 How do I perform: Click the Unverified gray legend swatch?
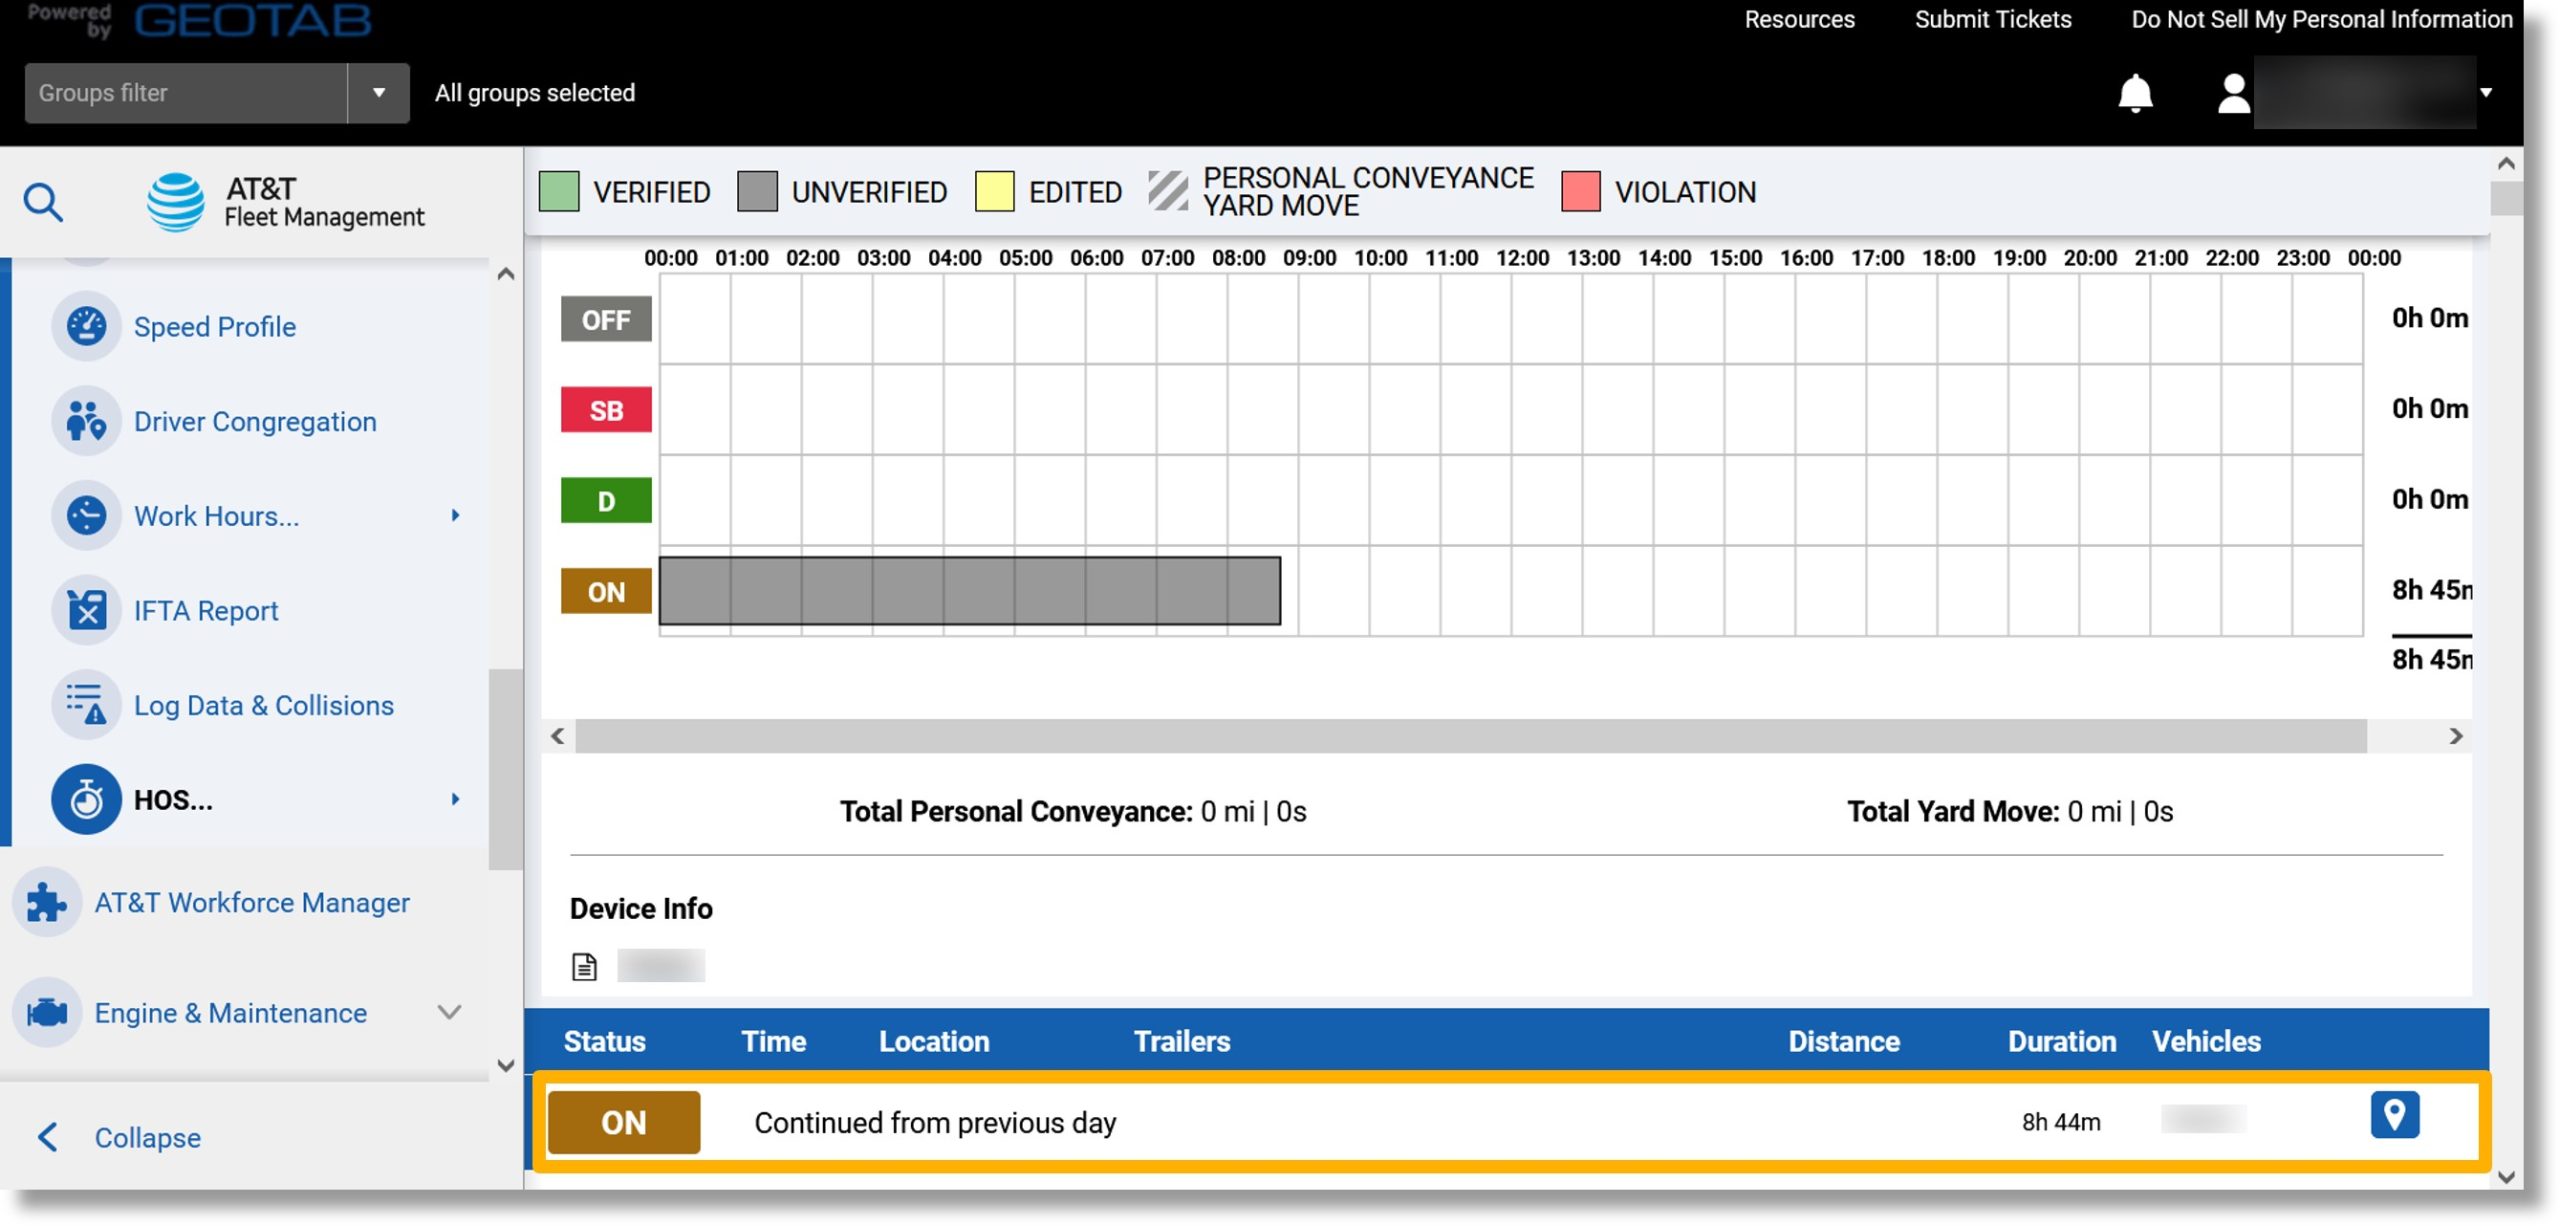point(757,191)
